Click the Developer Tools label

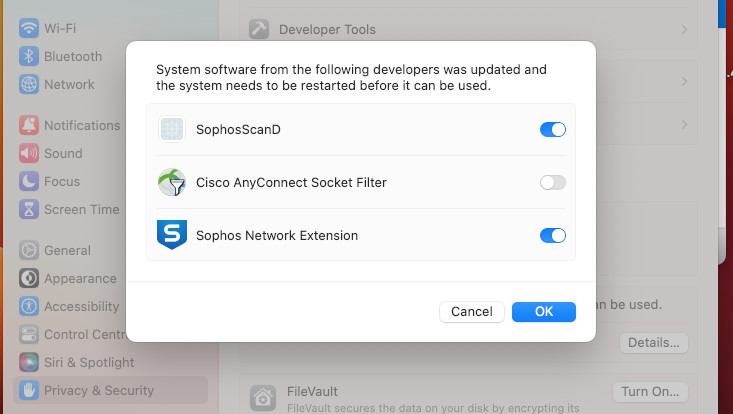(327, 29)
